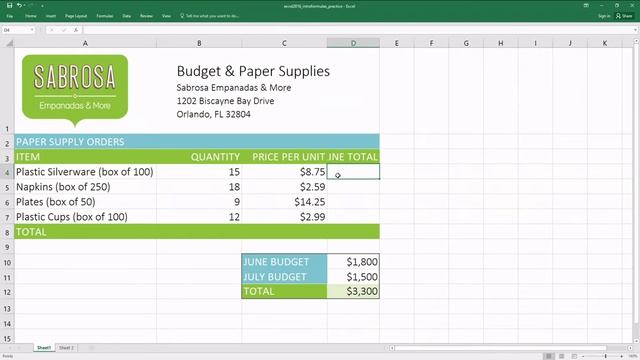Screen dimensions: 640x360
Task: Select column G header
Action: pos(466,43)
